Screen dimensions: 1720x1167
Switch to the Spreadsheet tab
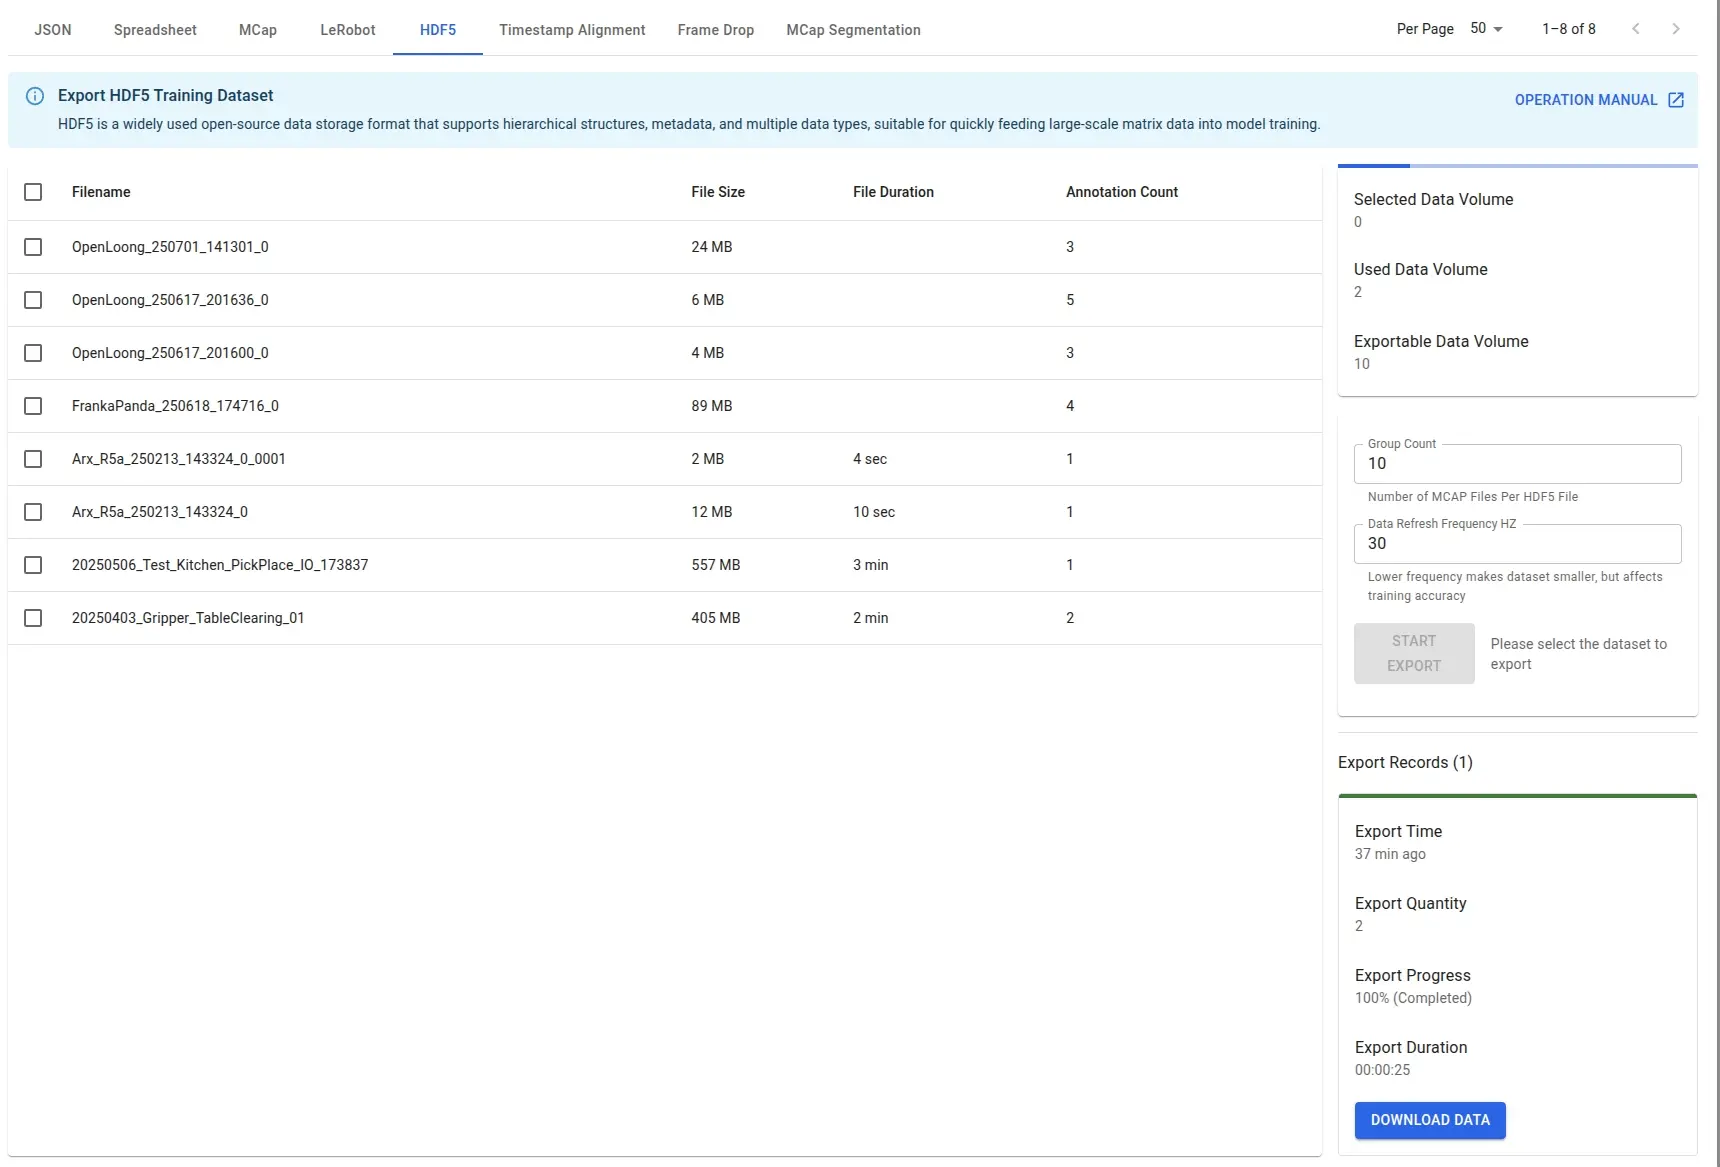[x=155, y=30]
